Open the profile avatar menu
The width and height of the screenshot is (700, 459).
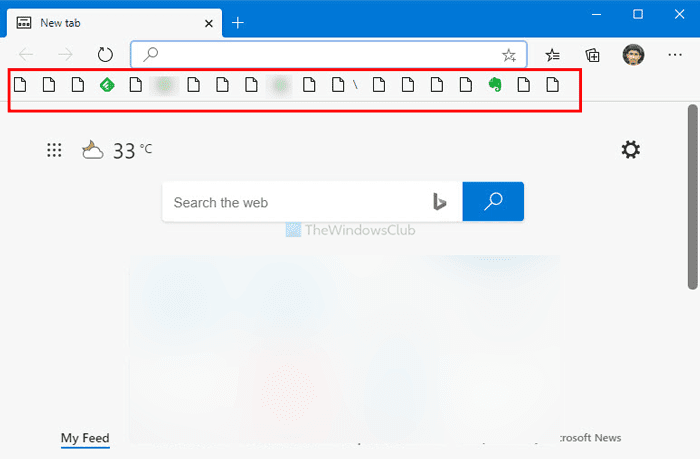[x=633, y=54]
